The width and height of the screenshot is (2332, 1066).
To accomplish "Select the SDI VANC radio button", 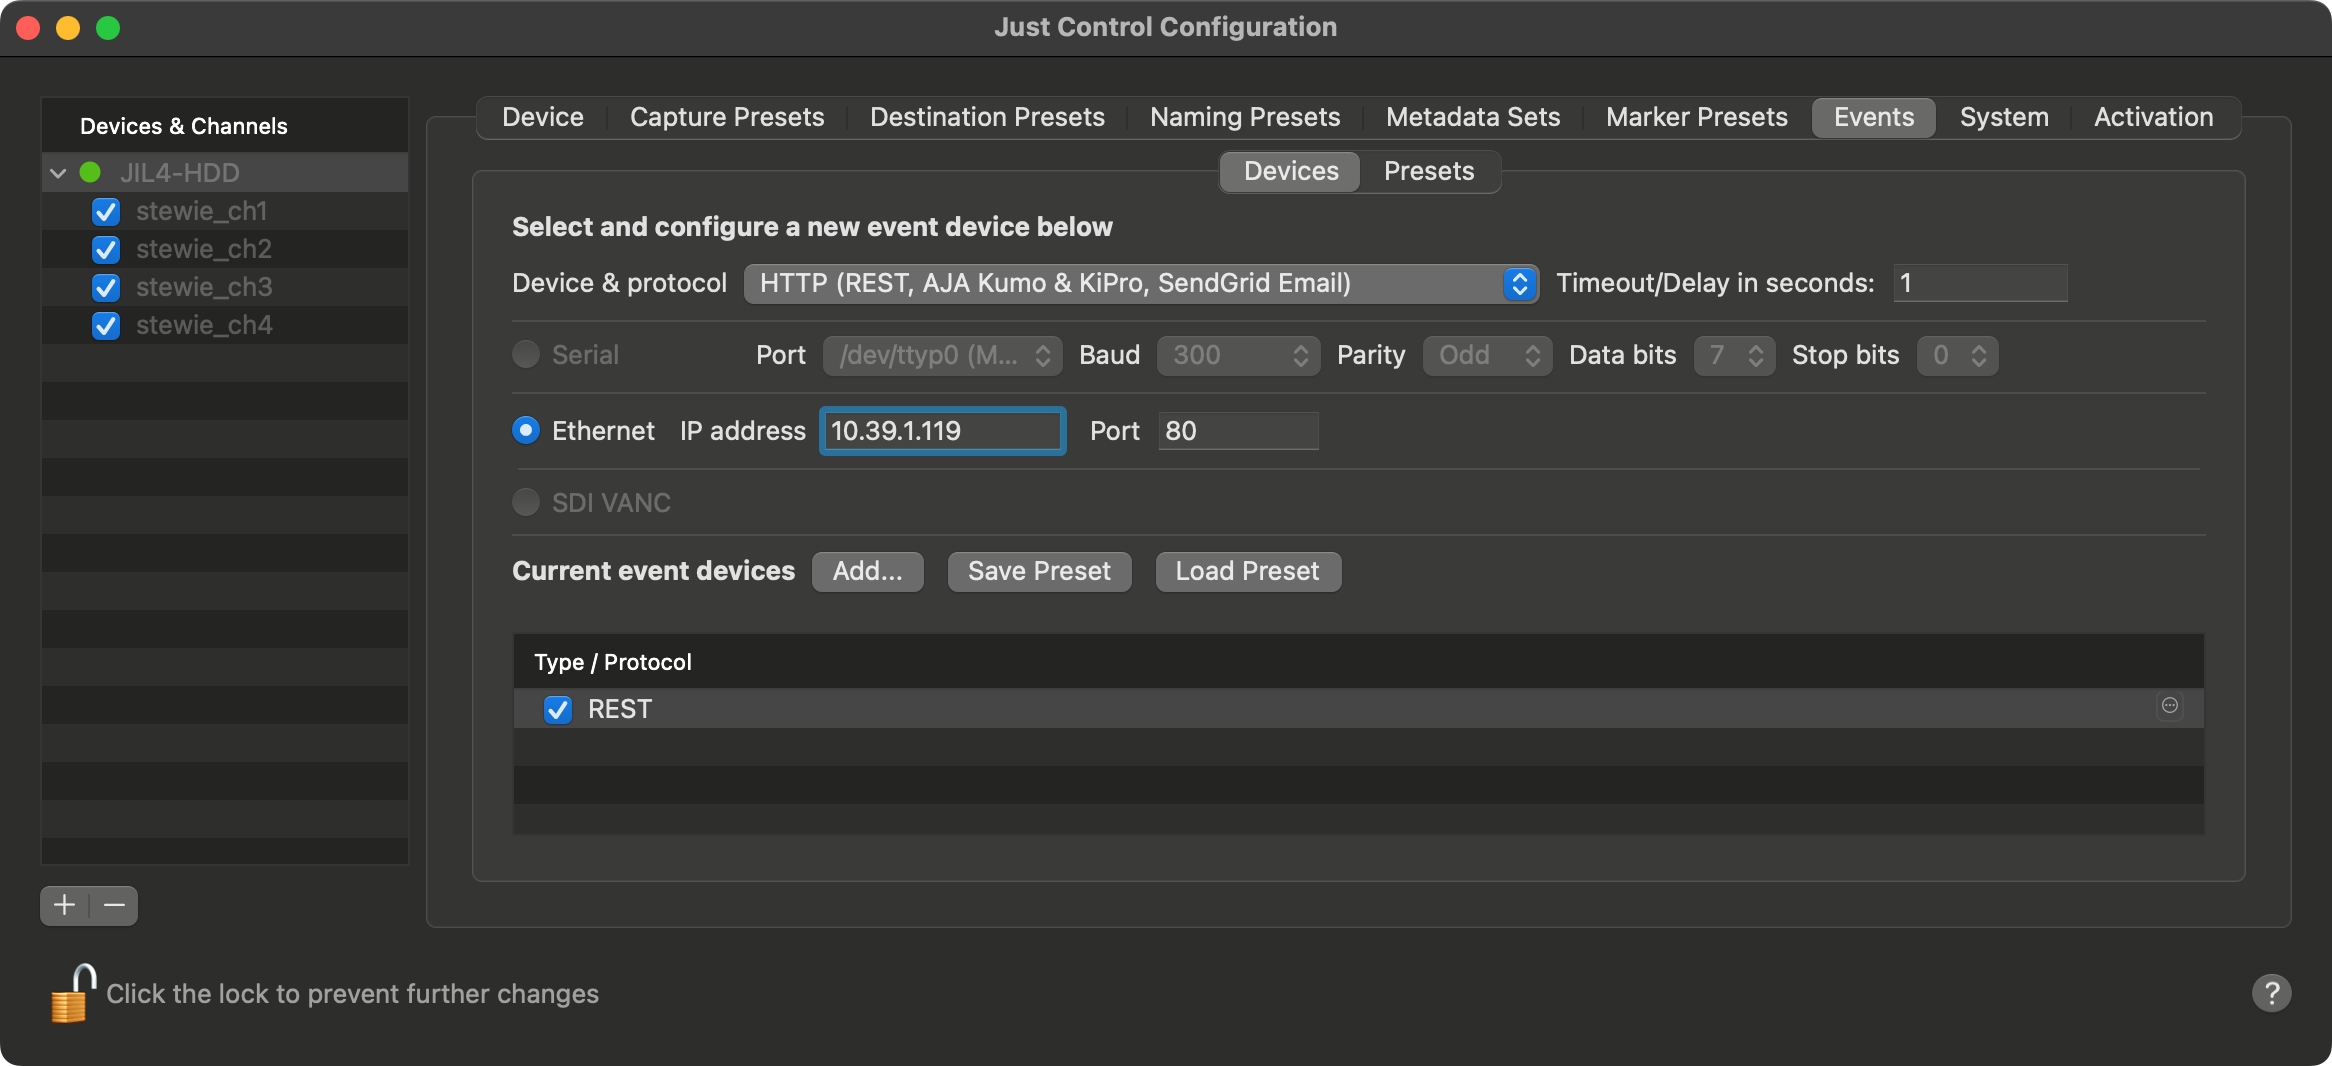I will point(526,502).
